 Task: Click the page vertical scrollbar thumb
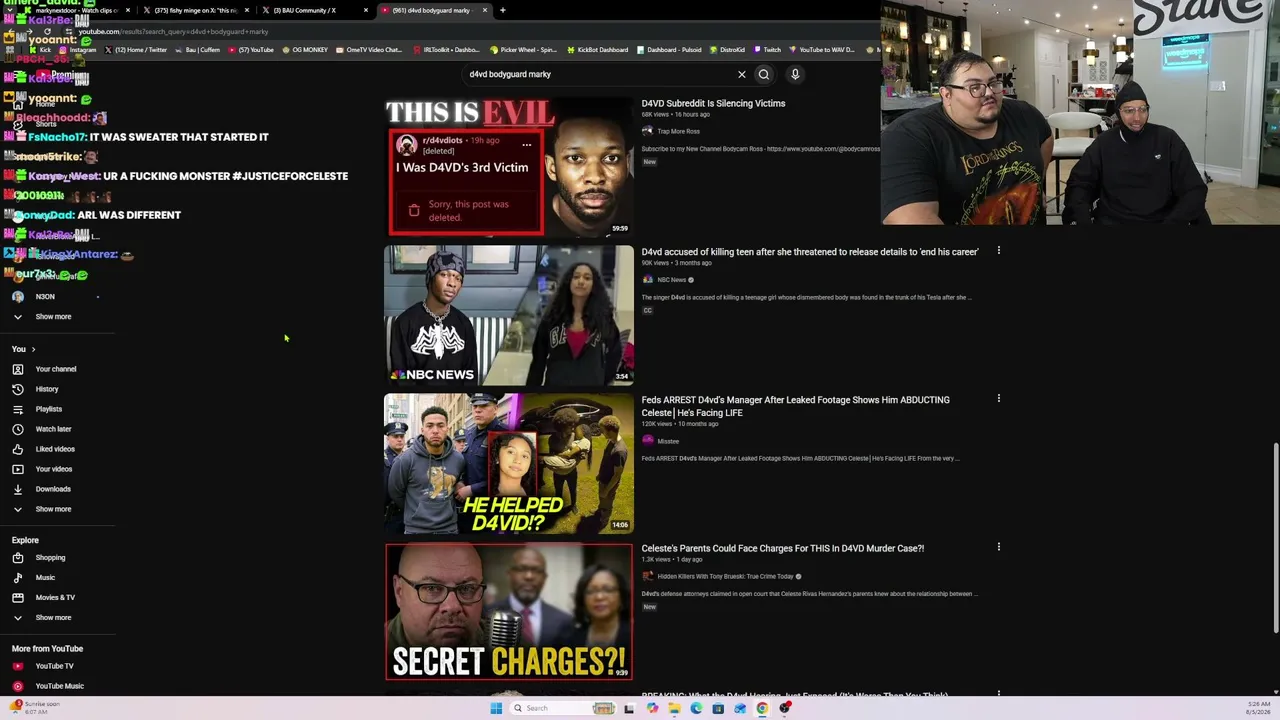click(x=1276, y=540)
